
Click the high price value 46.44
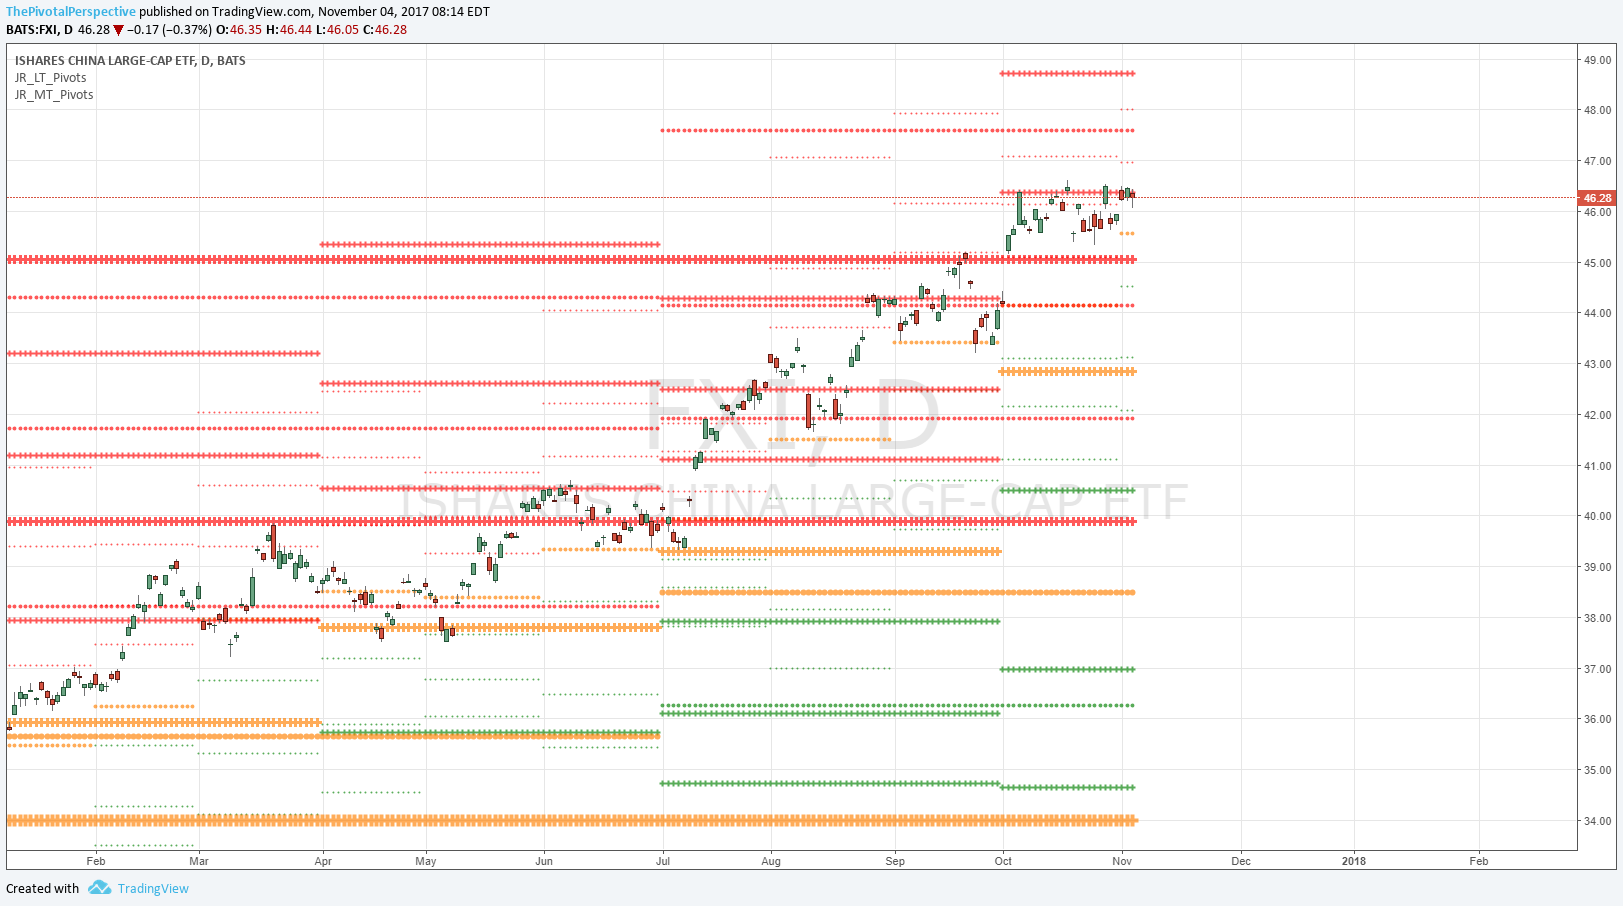(x=296, y=30)
